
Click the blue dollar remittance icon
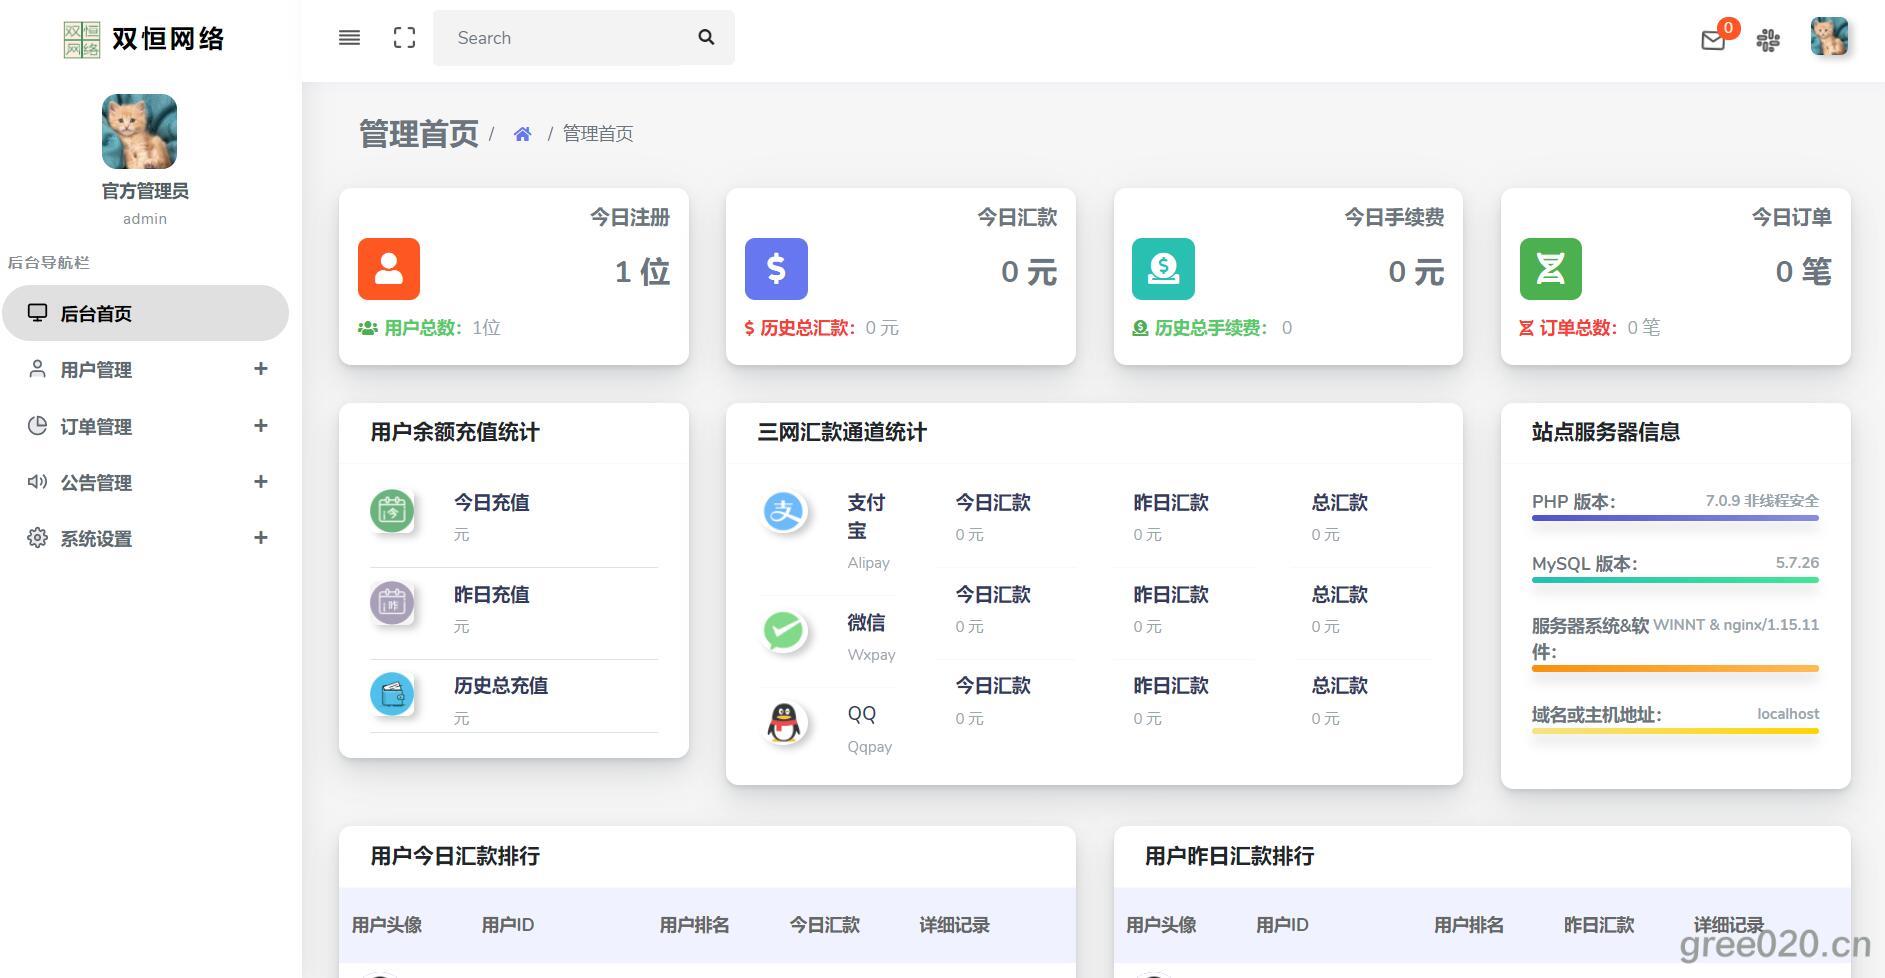(x=776, y=269)
